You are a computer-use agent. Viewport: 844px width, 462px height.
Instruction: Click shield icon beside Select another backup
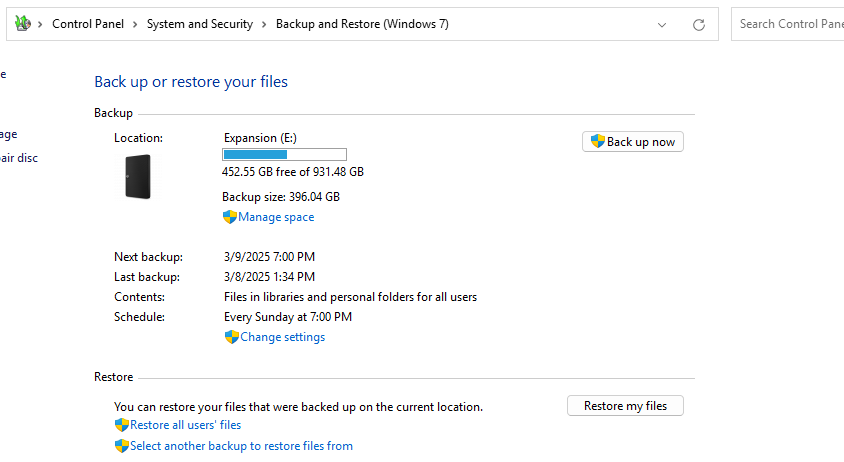tap(122, 446)
